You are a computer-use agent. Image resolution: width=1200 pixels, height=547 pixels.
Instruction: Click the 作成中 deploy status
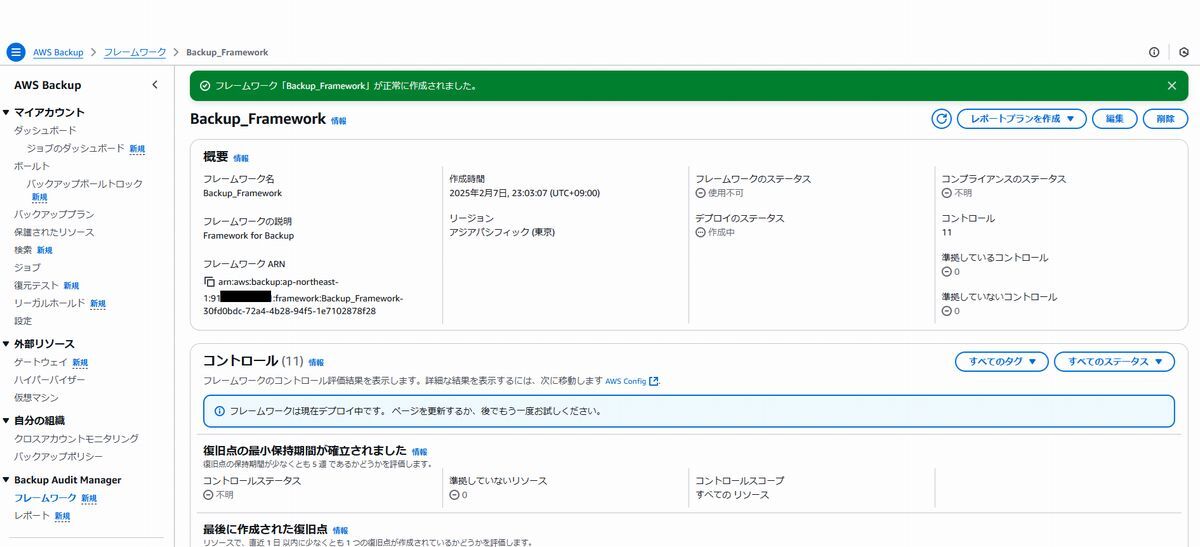[716, 232]
